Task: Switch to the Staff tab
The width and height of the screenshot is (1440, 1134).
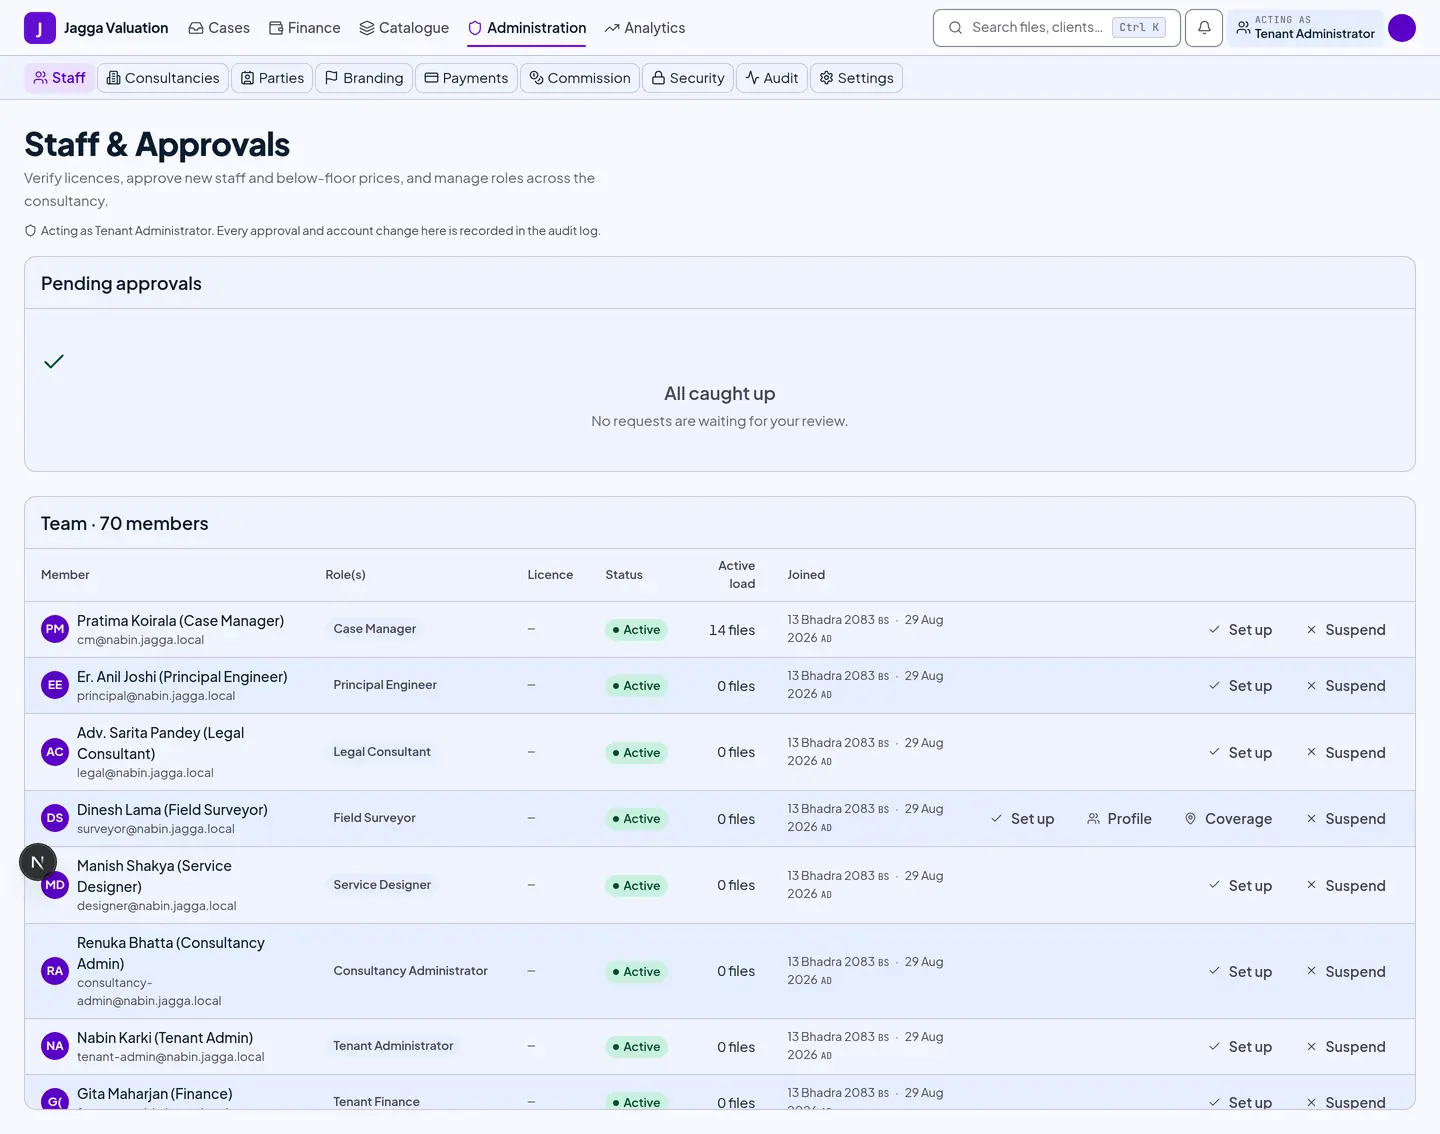Action: [59, 78]
